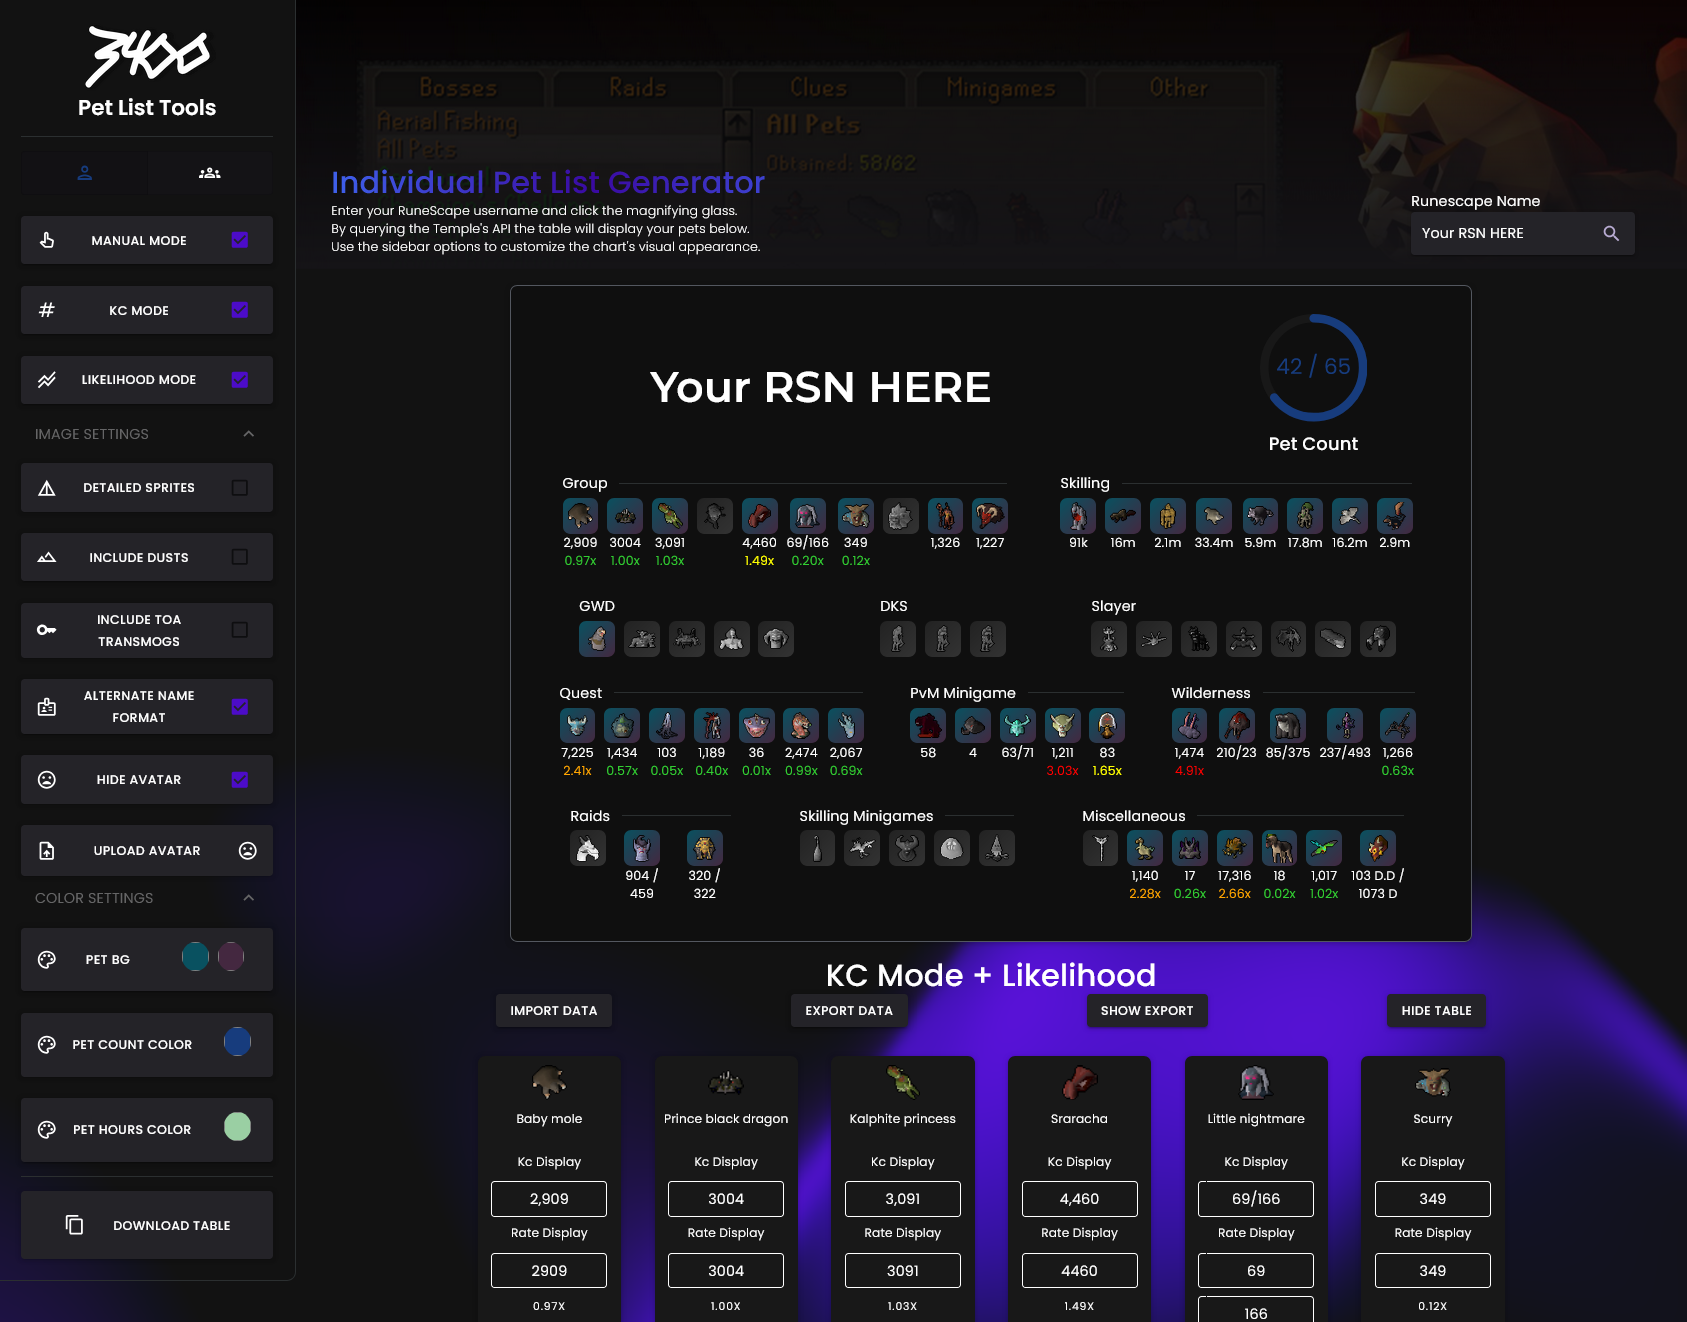Click the Baby mole Kc Display field

point(549,1199)
